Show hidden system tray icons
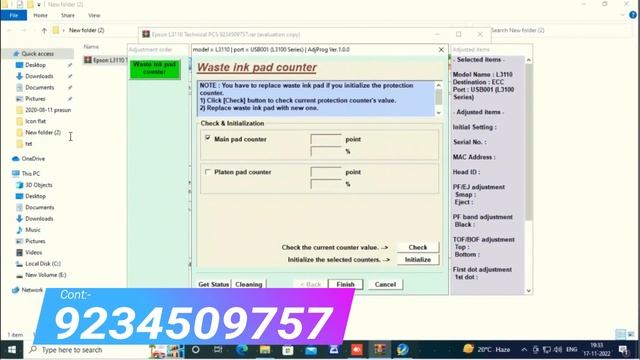 [524, 350]
